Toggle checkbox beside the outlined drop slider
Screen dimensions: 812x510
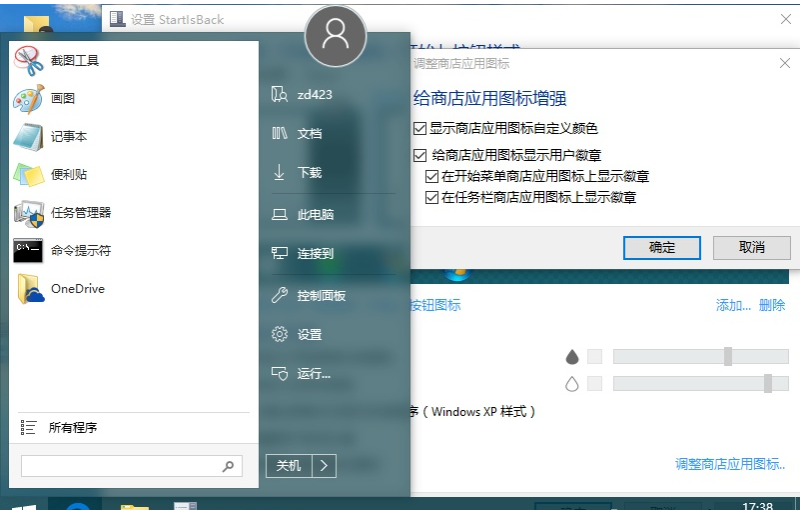[x=594, y=384]
